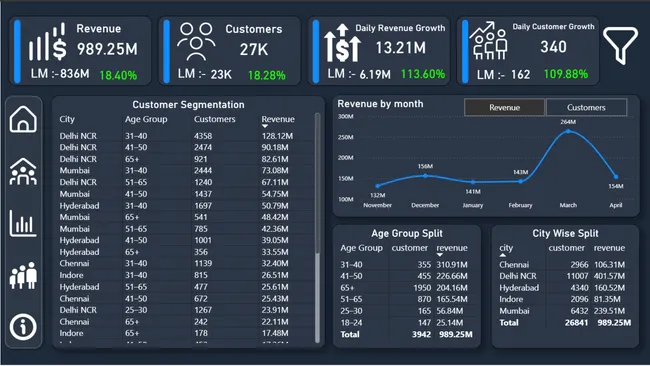Click the 13.21M daily revenue growth value
This screenshot has height=366, width=650.
click(400, 48)
